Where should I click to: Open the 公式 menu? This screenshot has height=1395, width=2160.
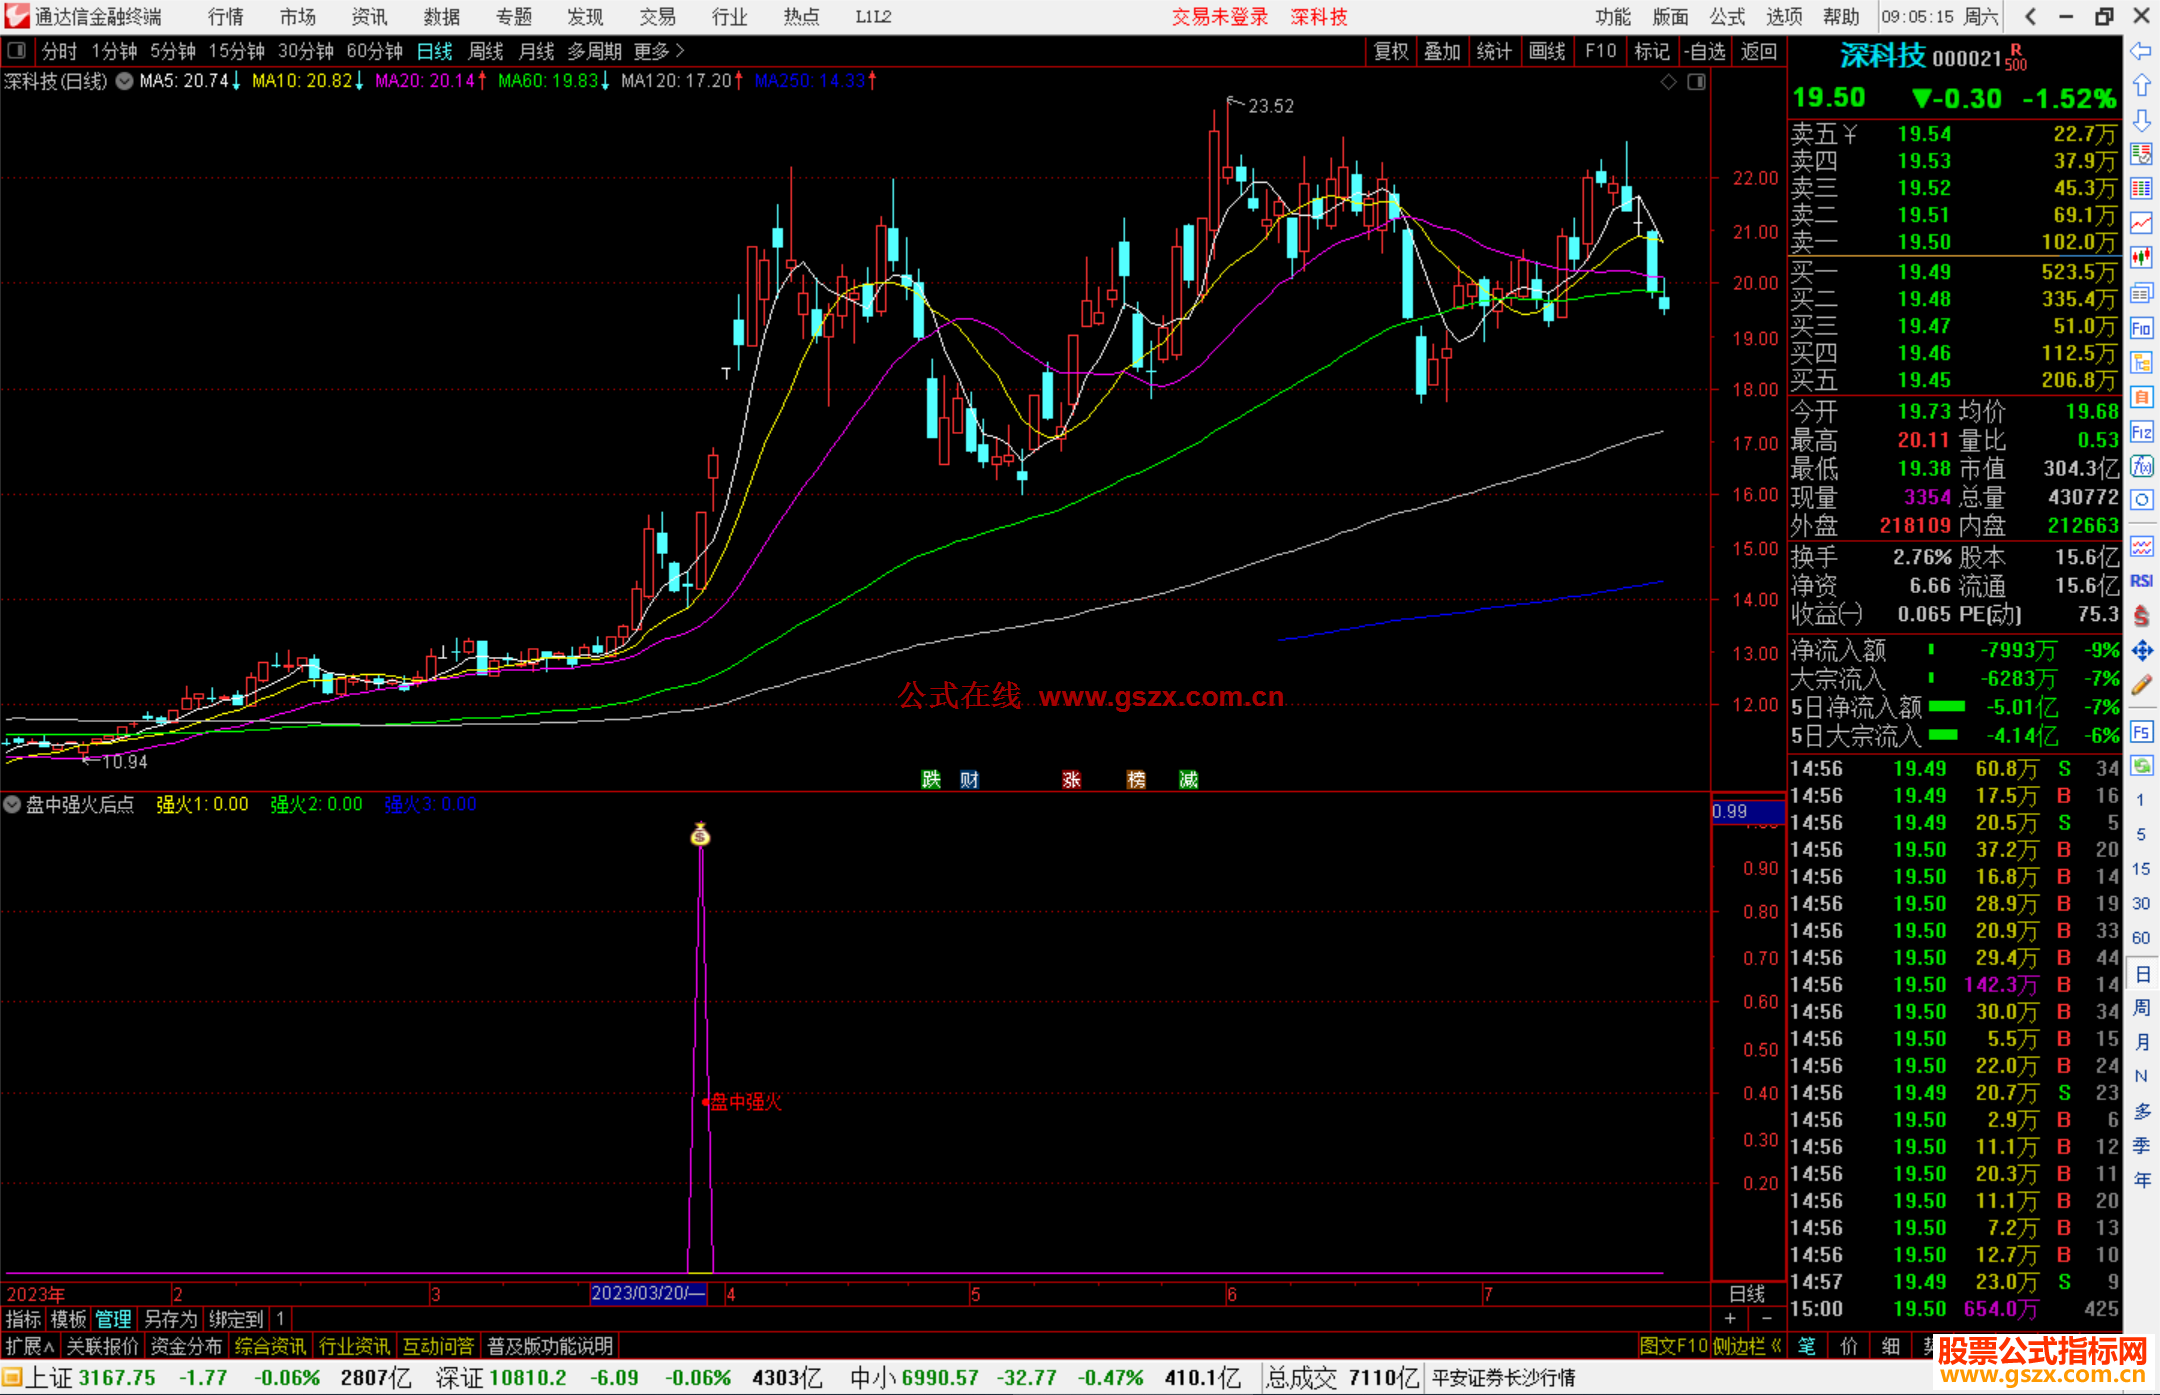pyautogui.click(x=1726, y=17)
